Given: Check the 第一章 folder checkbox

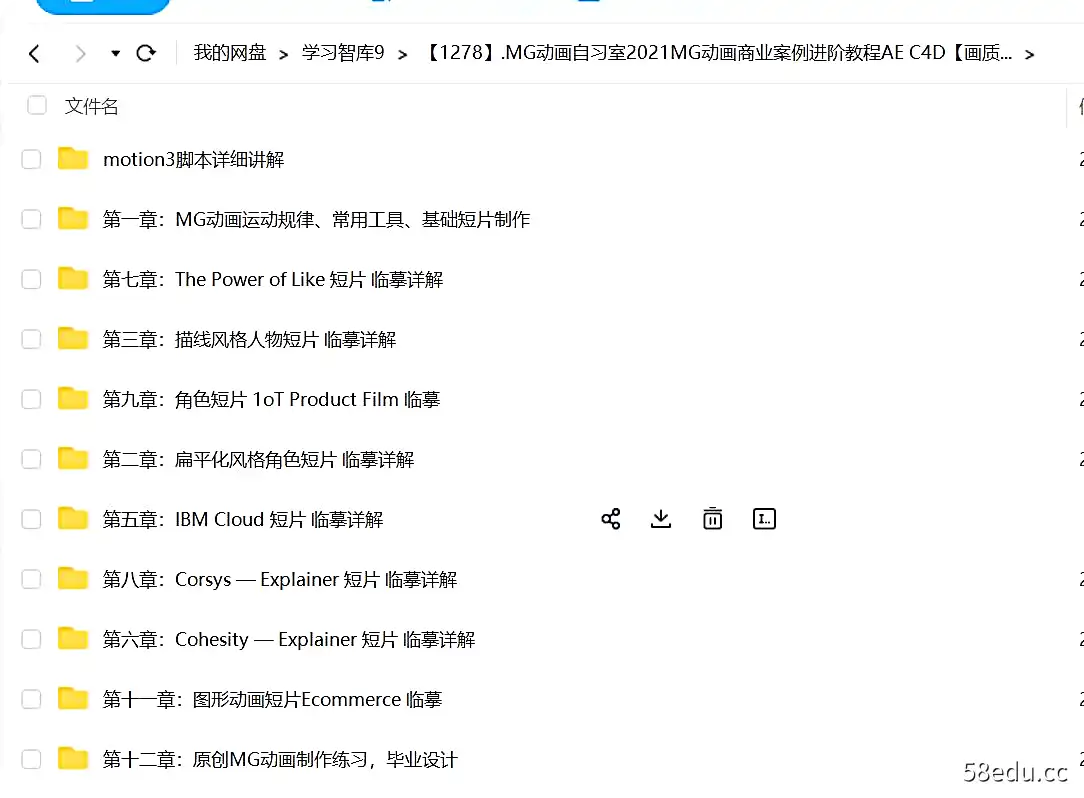Looking at the screenshot, I should pos(31,218).
